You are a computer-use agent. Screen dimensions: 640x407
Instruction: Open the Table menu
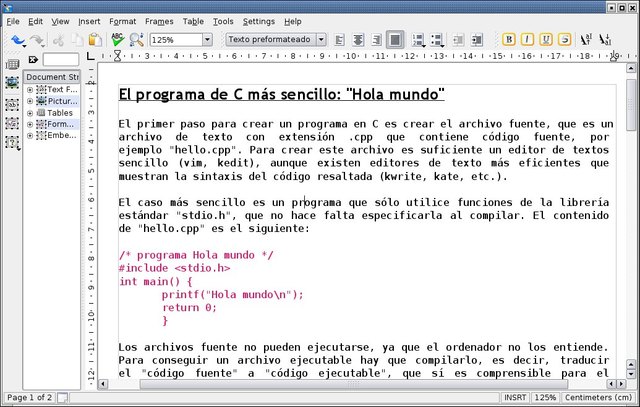tap(193, 22)
